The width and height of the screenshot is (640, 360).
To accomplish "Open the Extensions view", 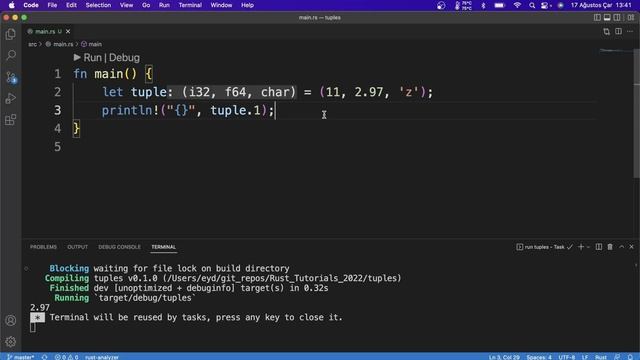I will [x=11, y=120].
